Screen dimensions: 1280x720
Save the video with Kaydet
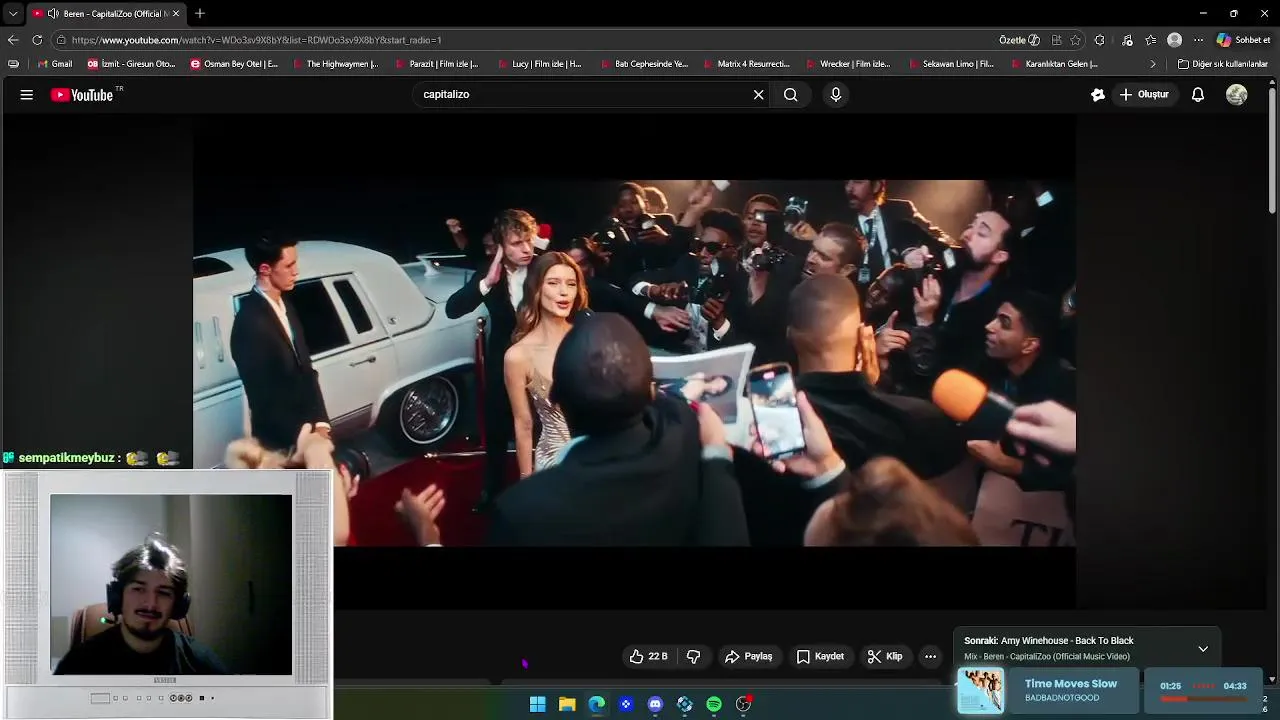(820, 657)
